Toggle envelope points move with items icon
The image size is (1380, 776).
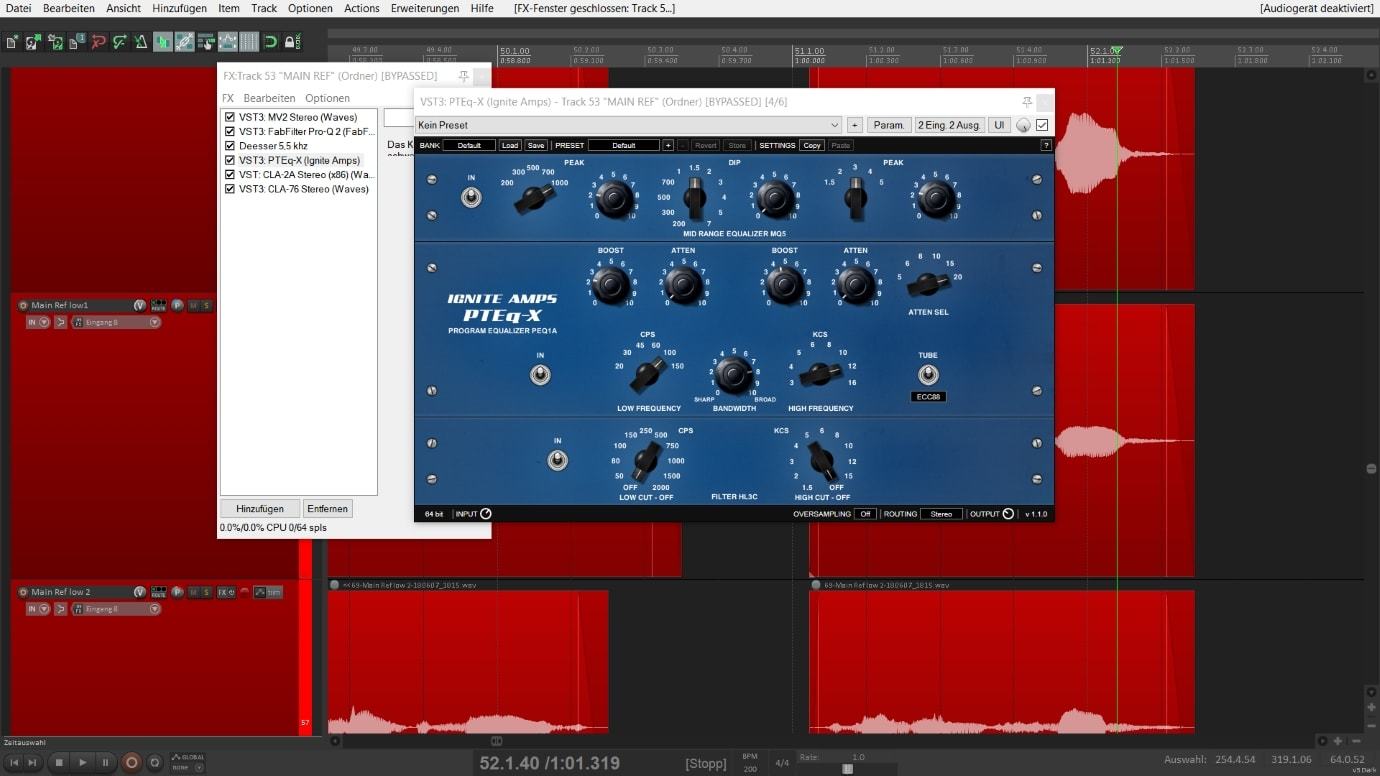pyautogui.click(x=228, y=42)
